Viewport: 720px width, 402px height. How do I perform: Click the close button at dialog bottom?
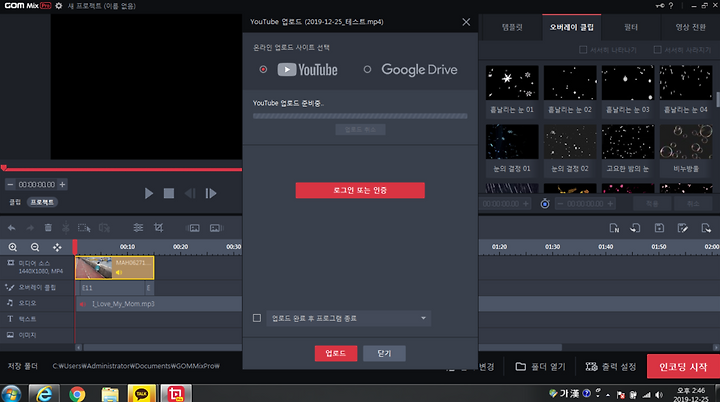pos(384,353)
